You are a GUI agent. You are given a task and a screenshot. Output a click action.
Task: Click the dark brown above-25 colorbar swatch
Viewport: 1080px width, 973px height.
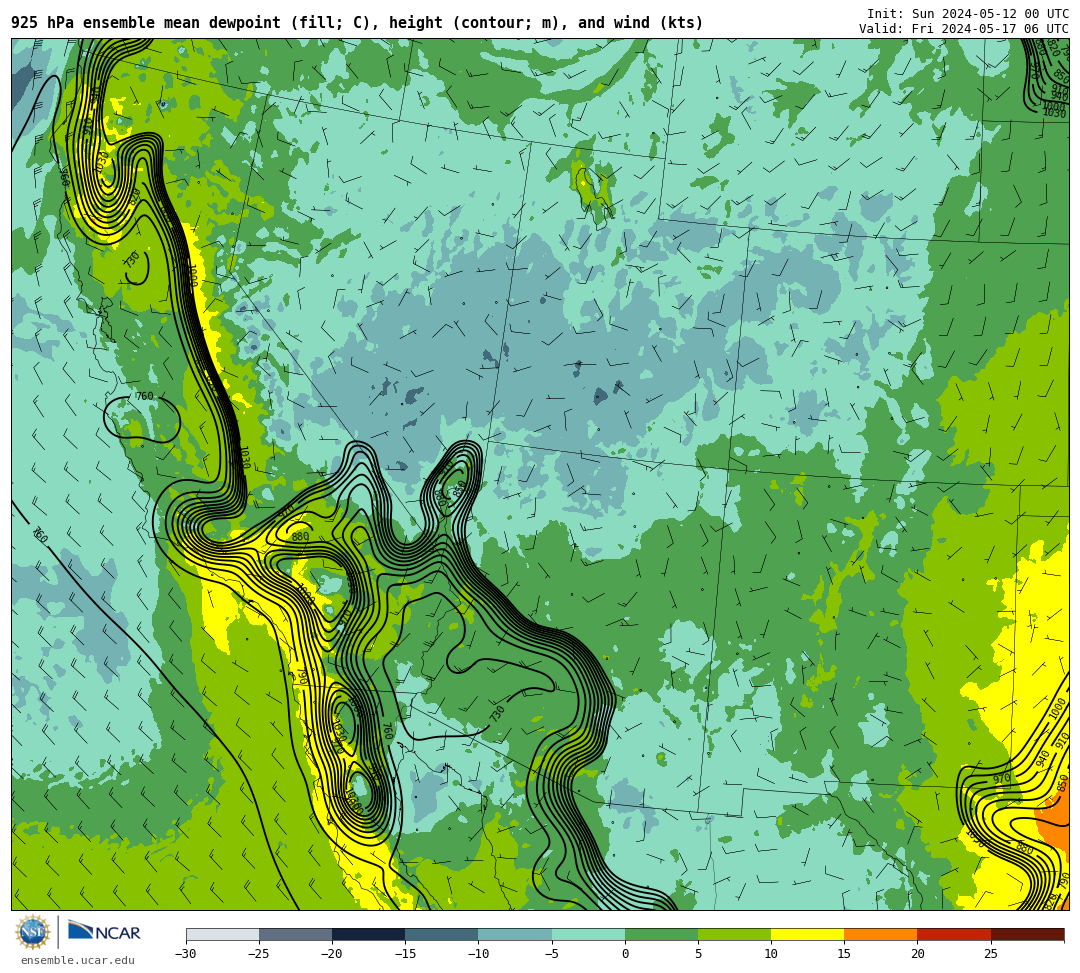pos(1028,934)
